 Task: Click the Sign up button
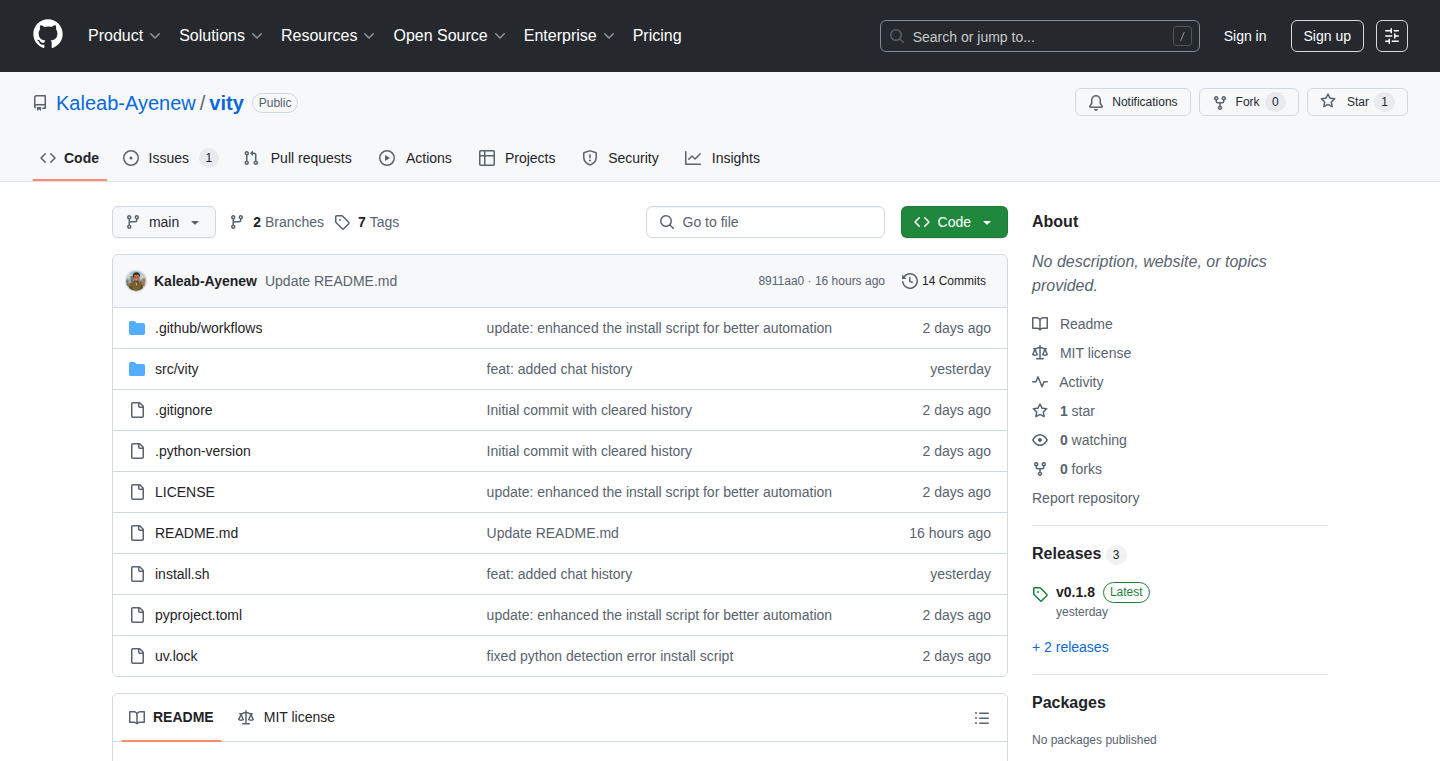[x=1327, y=36]
